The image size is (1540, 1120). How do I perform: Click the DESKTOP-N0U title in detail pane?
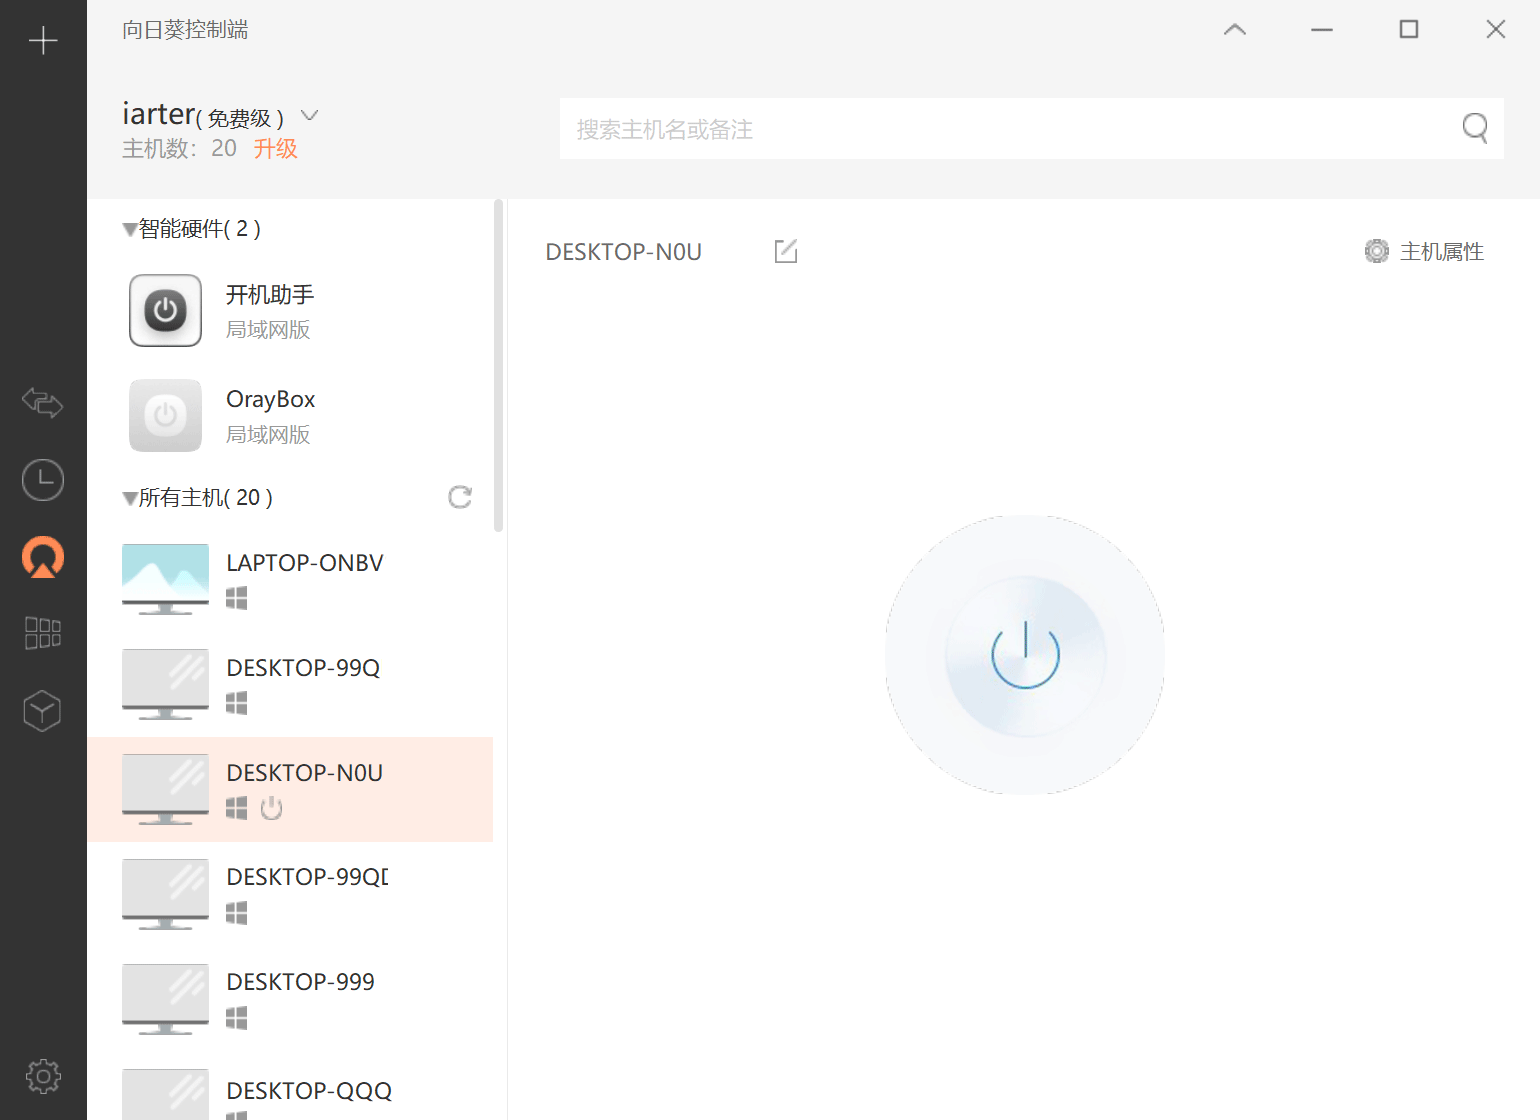[623, 252]
